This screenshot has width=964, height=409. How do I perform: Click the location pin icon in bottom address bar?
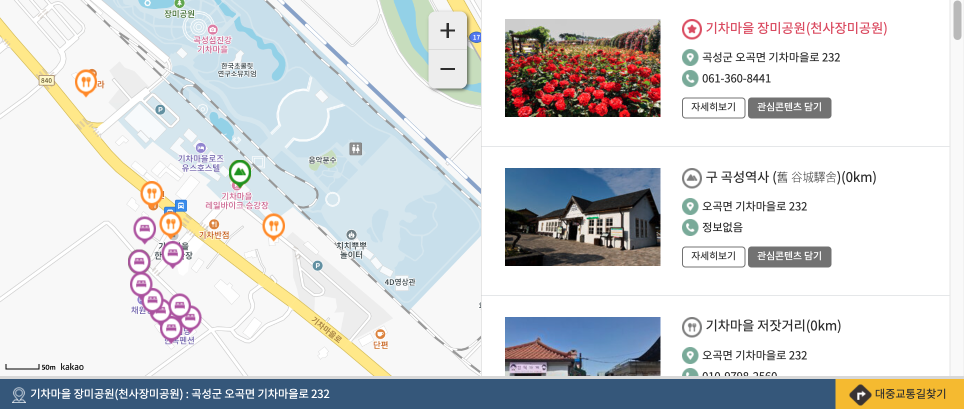[18, 394]
